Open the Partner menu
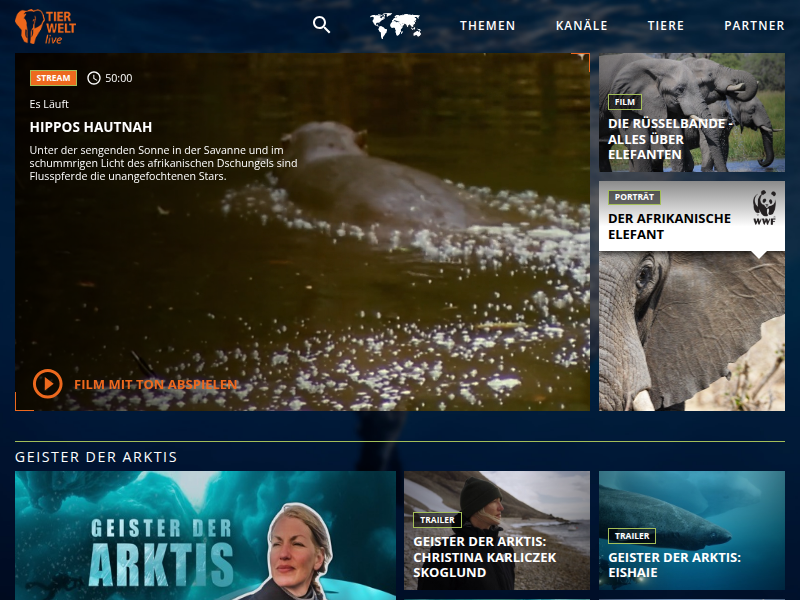 pos(754,26)
